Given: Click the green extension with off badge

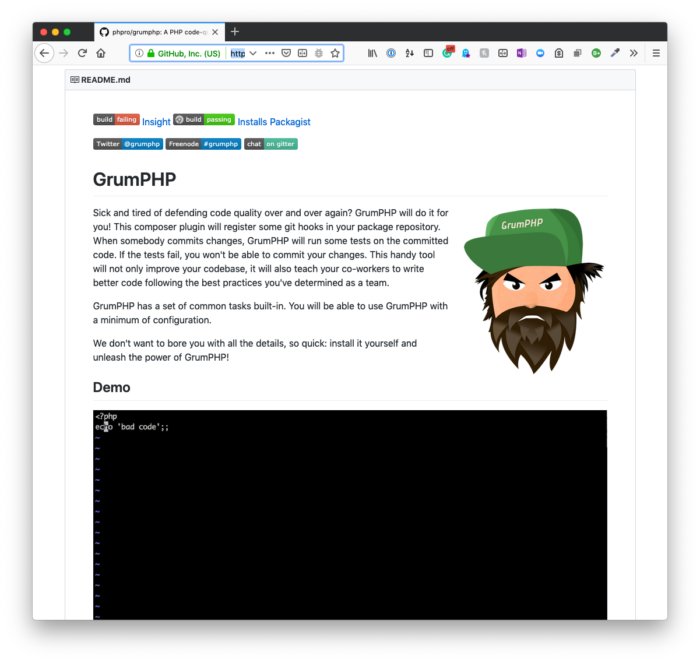Looking at the screenshot, I should [x=448, y=52].
